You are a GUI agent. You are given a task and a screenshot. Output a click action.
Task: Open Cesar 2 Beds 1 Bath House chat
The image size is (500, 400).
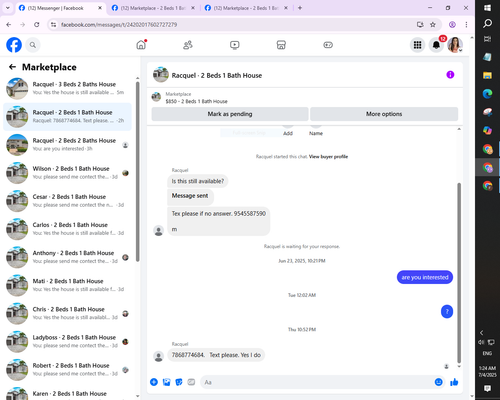click(x=67, y=201)
